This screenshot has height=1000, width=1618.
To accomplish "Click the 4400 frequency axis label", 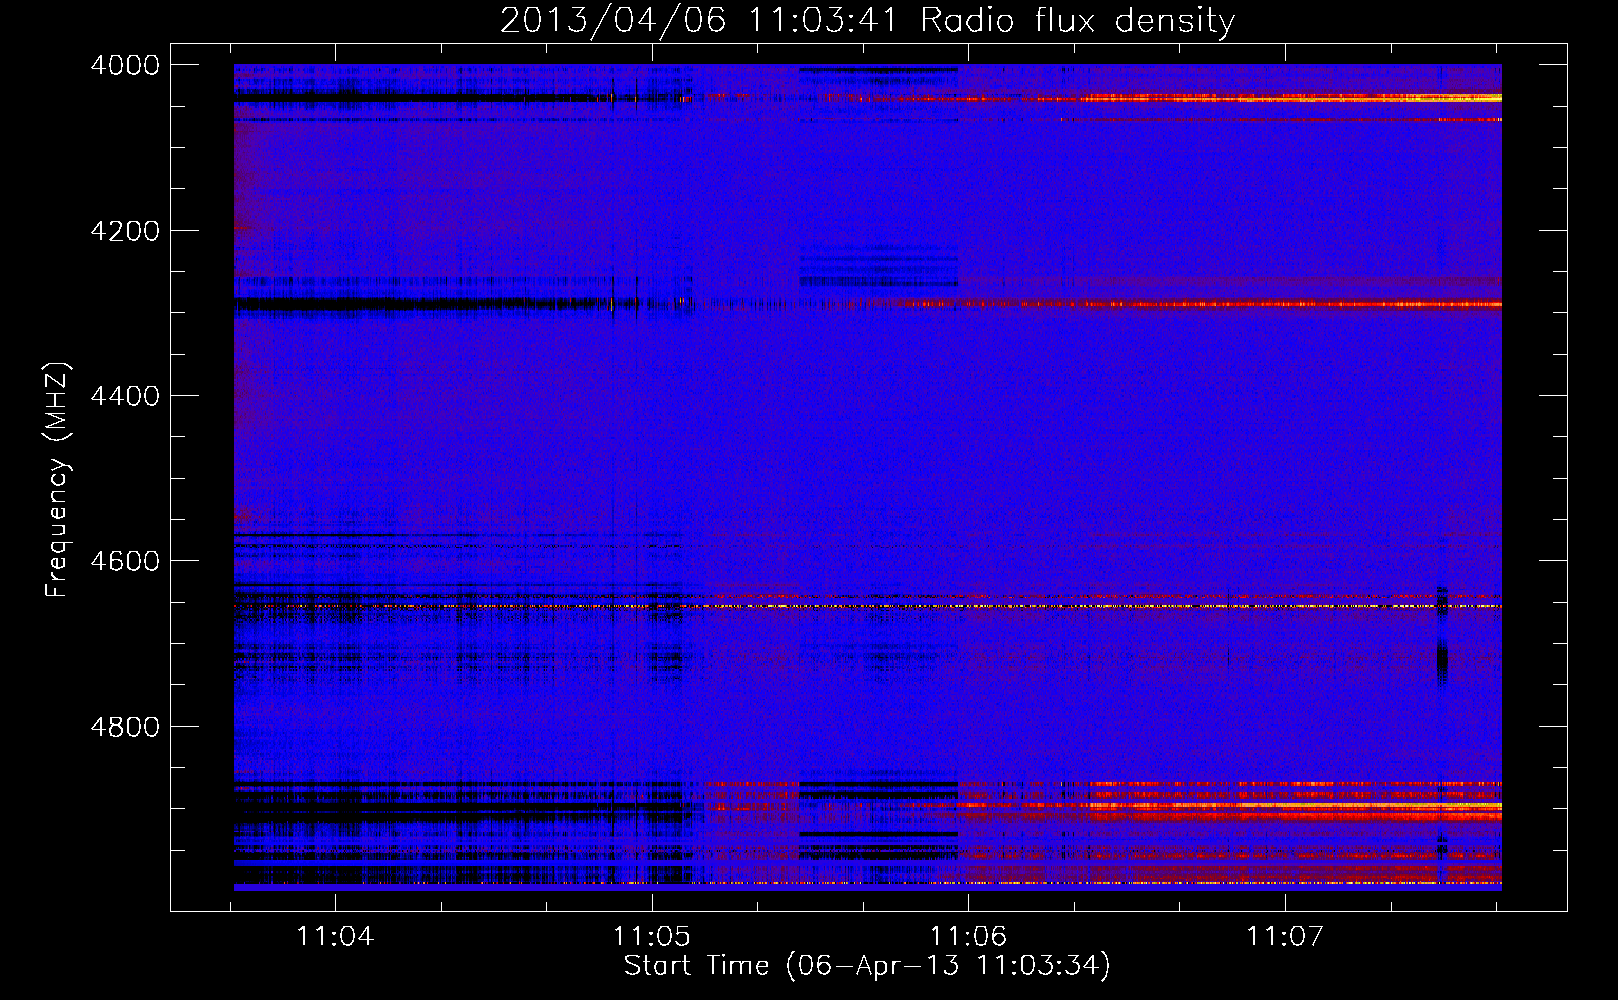I will (x=125, y=396).
